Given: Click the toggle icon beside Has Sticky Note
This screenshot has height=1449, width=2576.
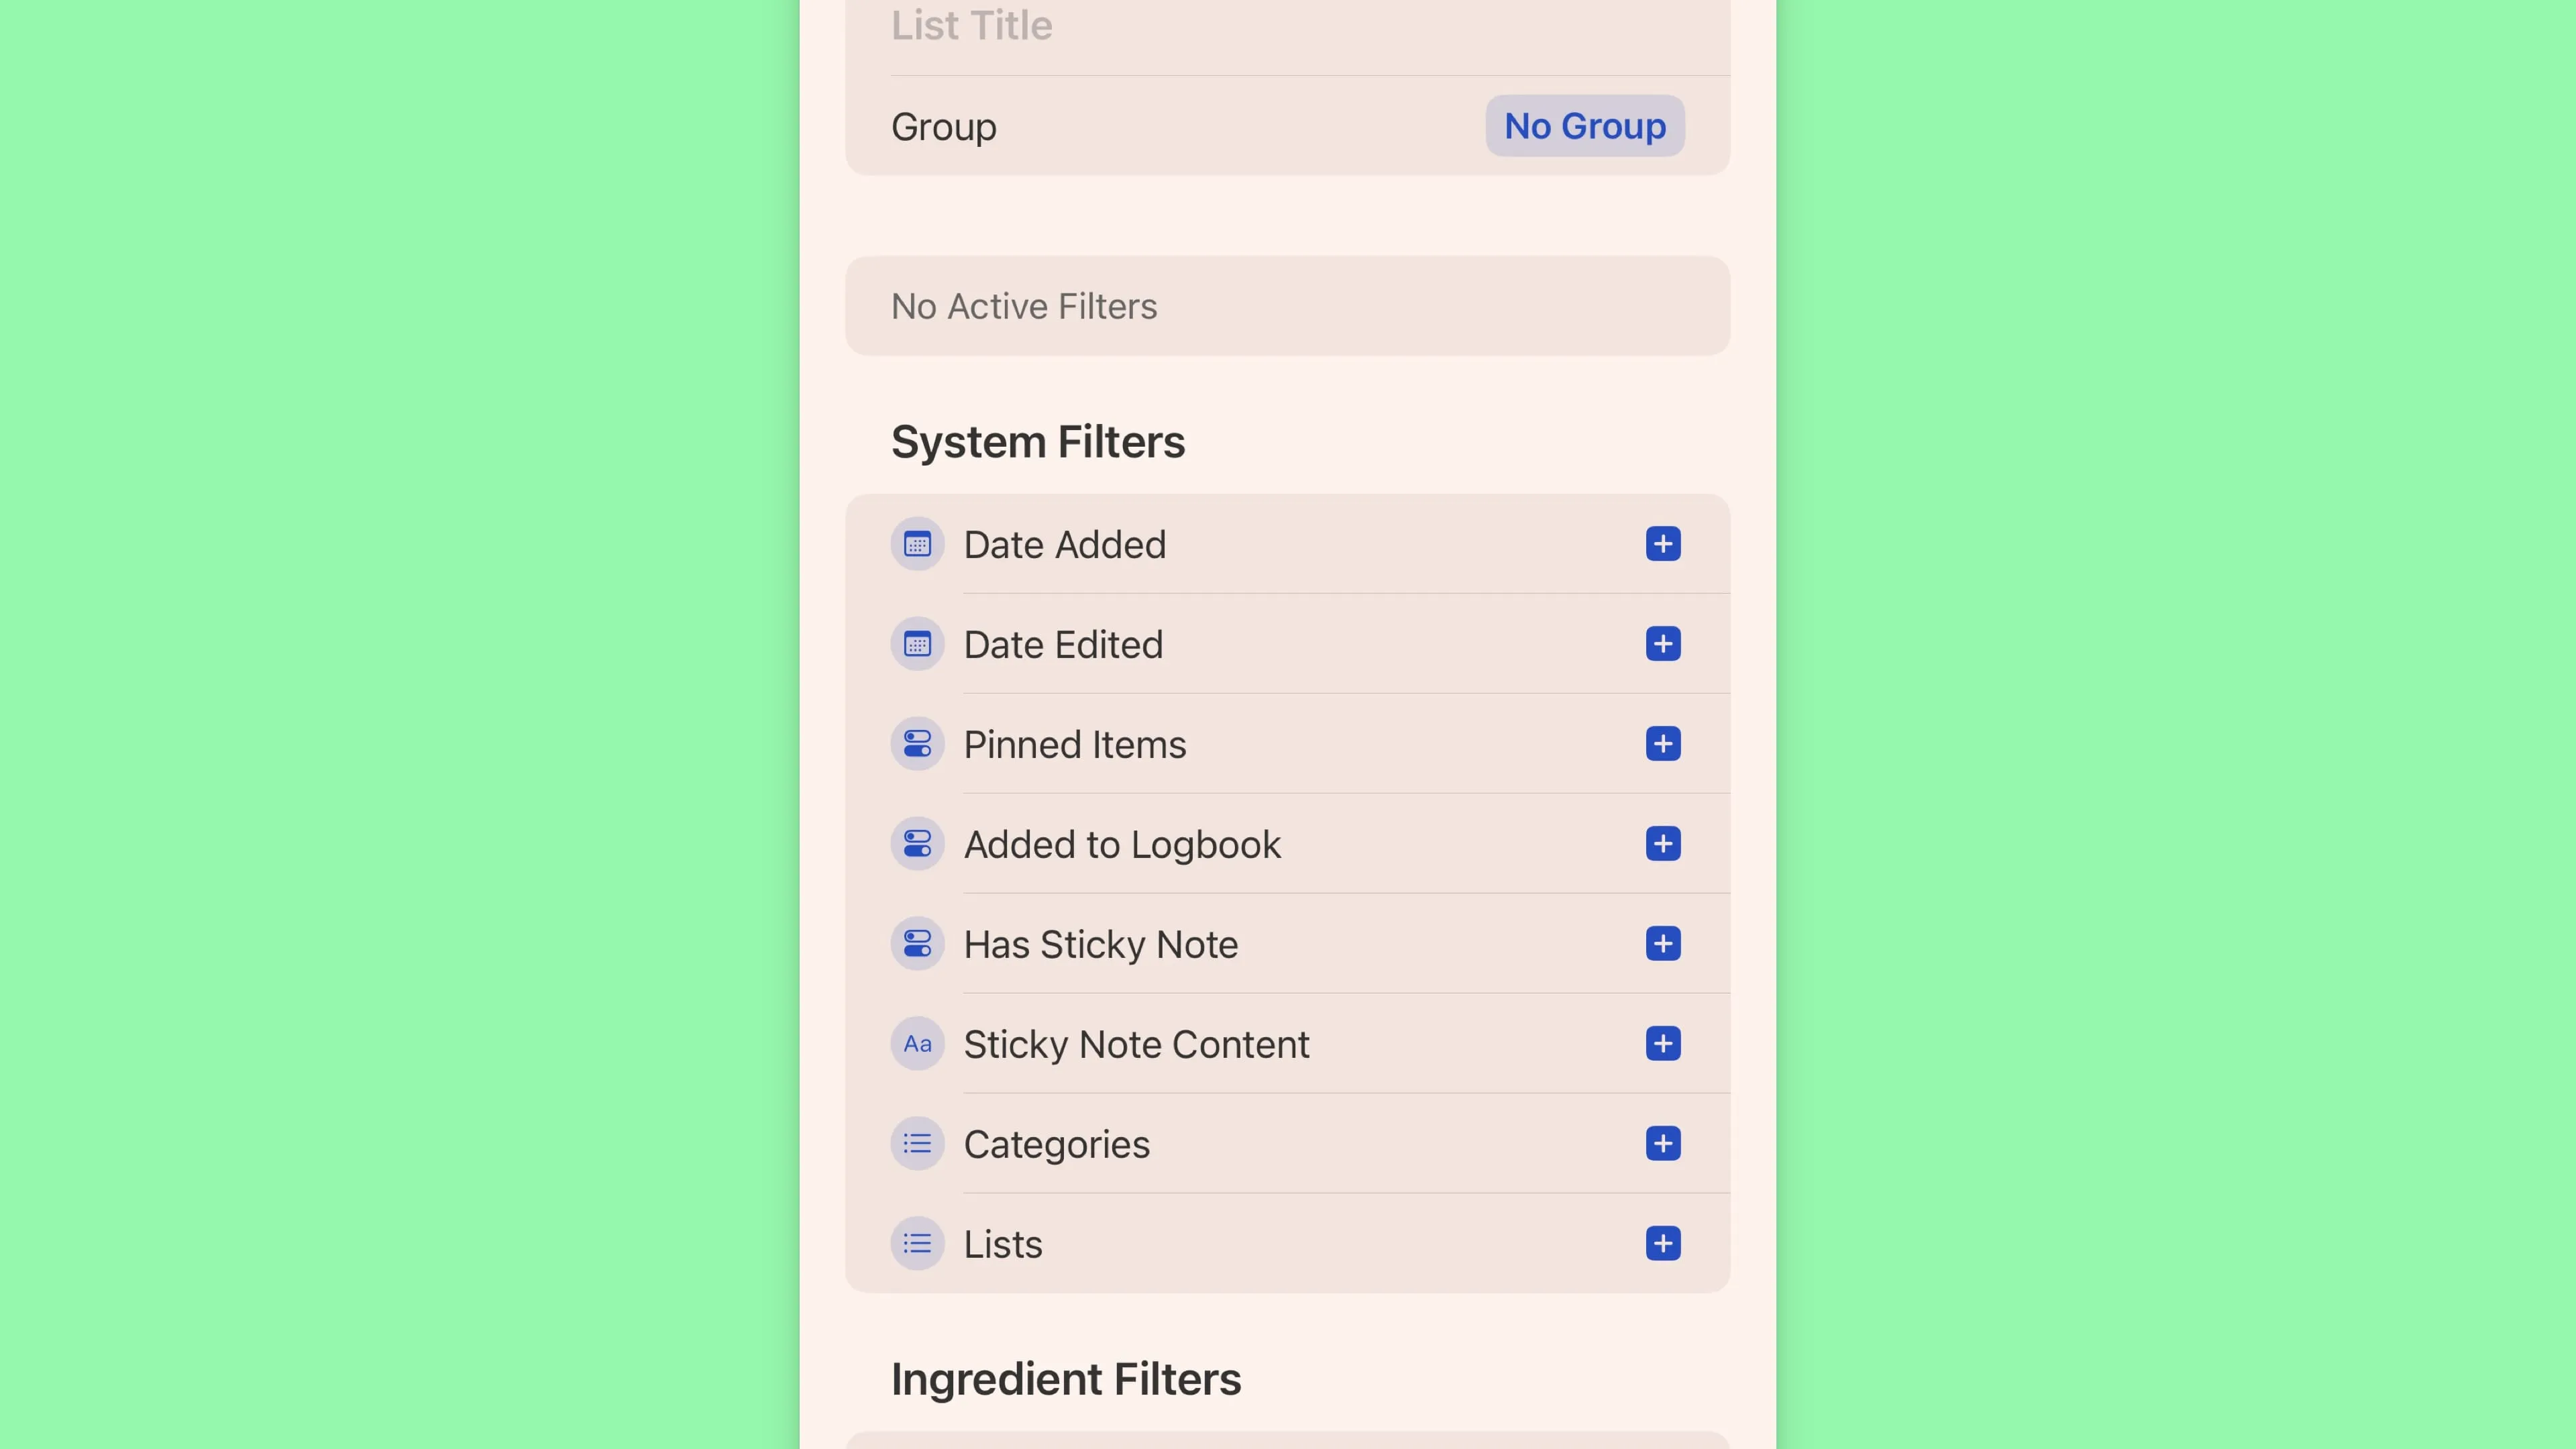Looking at the screenshot, I should point(917,944).
